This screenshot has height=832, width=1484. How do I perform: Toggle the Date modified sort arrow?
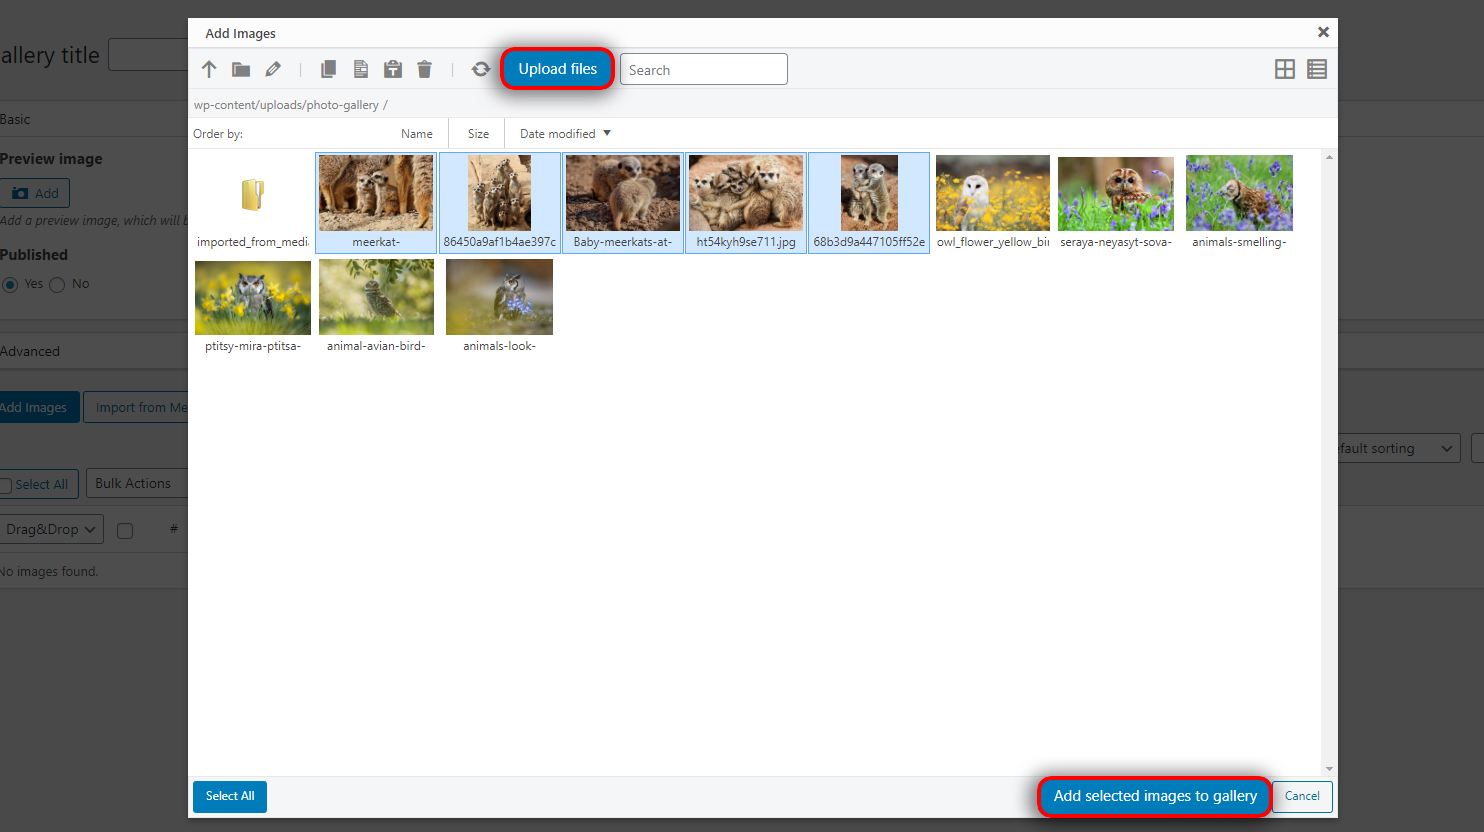click(x=607, y=133)
